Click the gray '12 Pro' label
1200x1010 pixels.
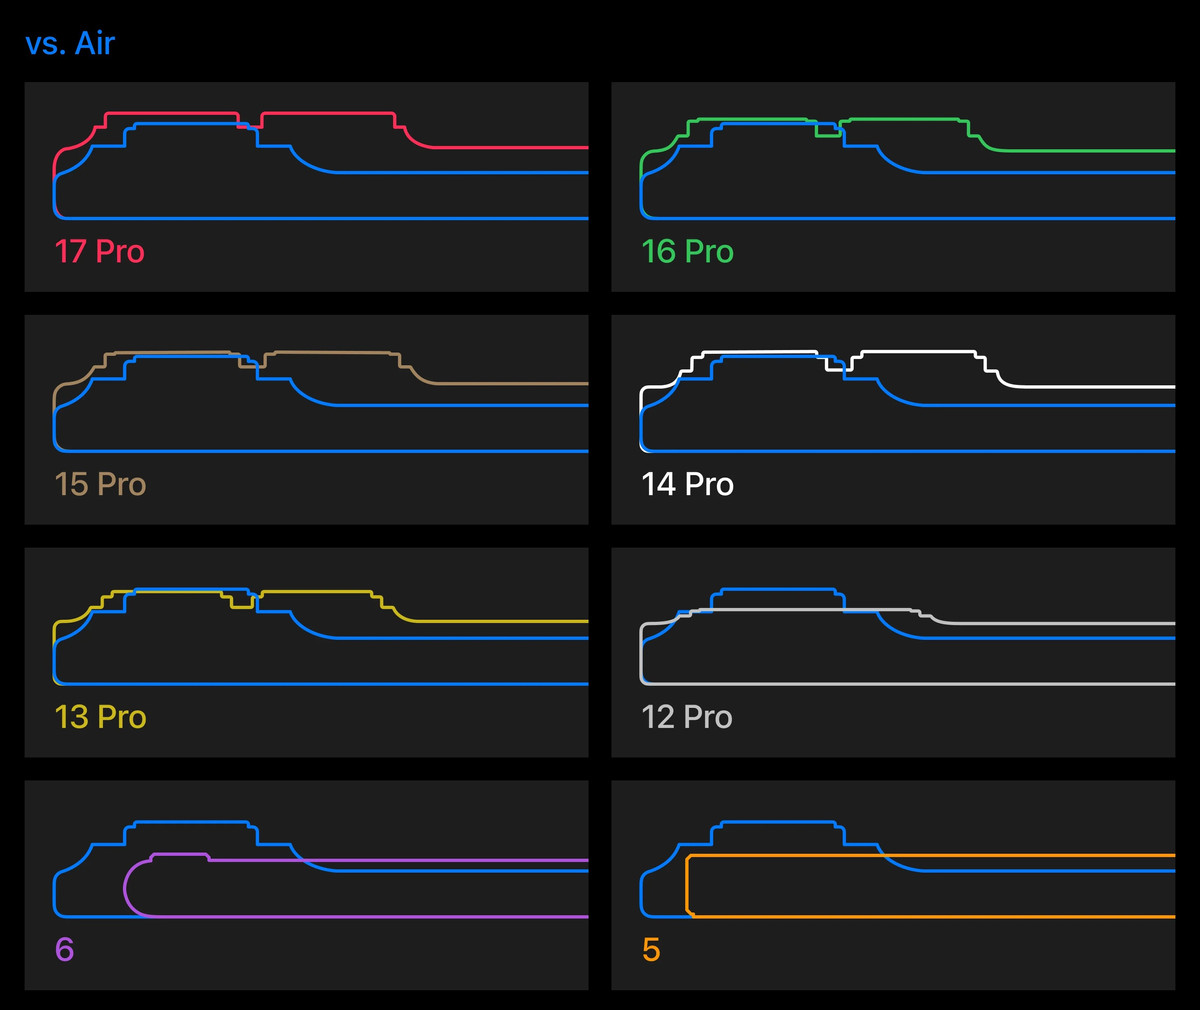[687, 717]
